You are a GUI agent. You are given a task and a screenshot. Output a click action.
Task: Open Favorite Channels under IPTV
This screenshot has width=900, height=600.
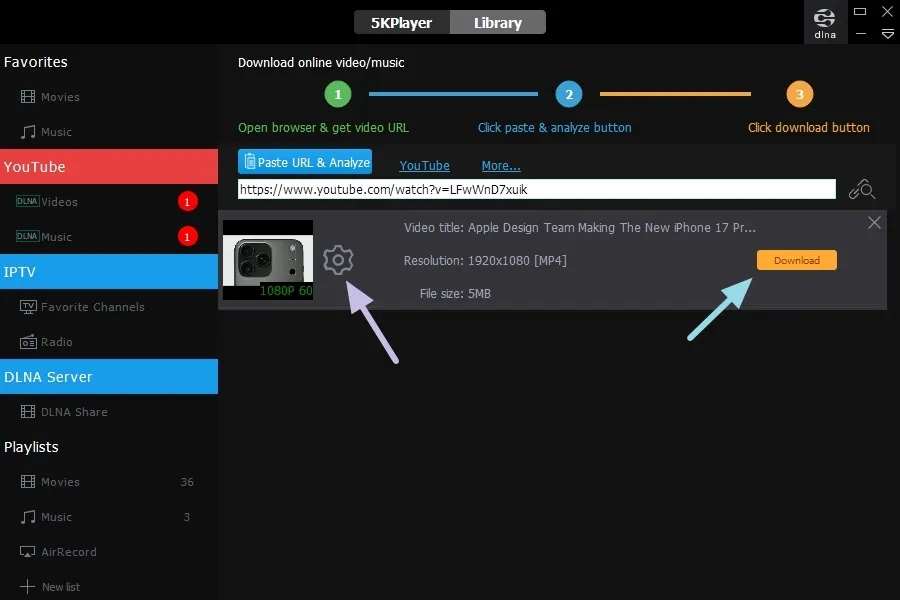92,307
